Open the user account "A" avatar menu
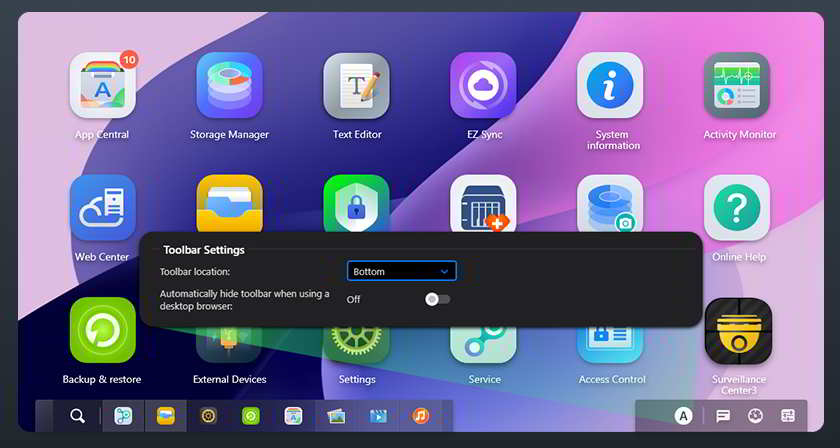Screen dimensions: 840x448 pos(683,416)
